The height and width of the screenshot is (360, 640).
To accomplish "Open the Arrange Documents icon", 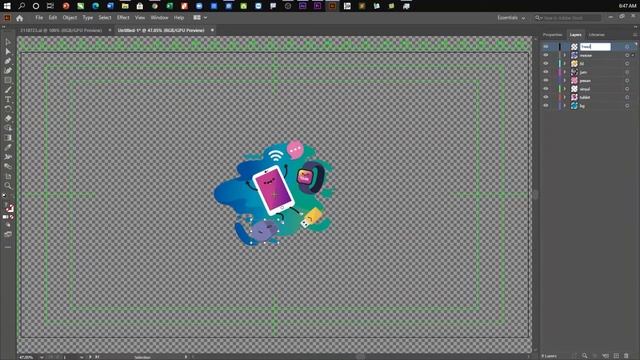I will pos(200,18).
